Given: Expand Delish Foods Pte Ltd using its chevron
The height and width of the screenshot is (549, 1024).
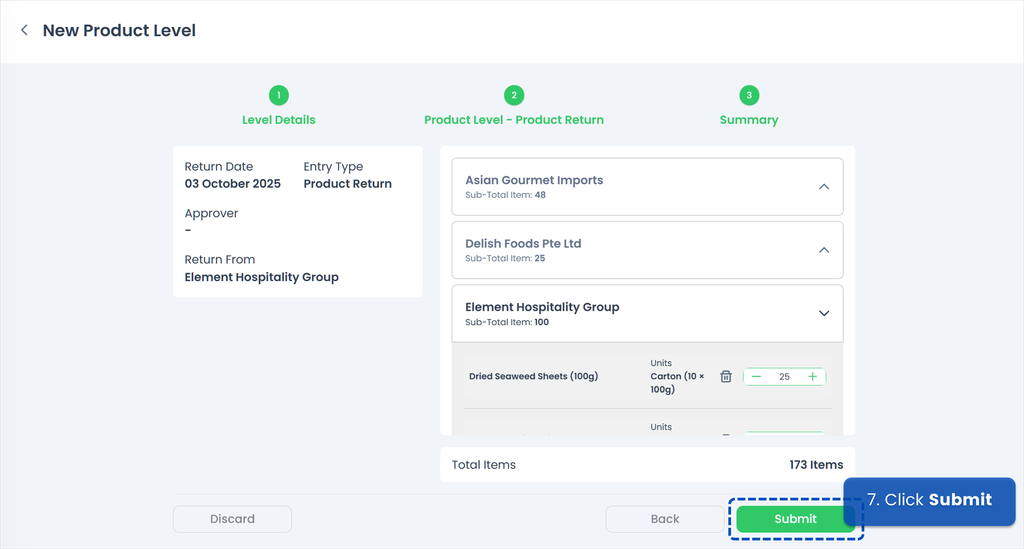Looking at the screenshot, I should point(824,250).
